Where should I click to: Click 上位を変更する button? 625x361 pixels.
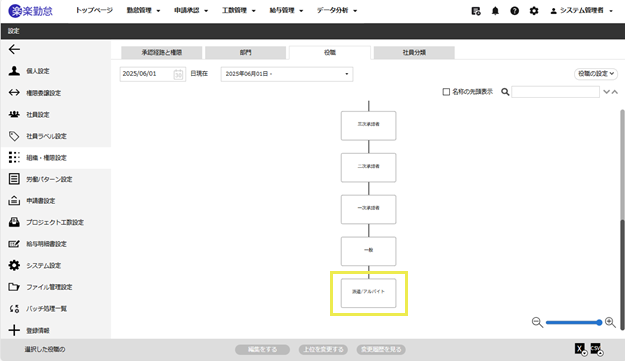323,349
